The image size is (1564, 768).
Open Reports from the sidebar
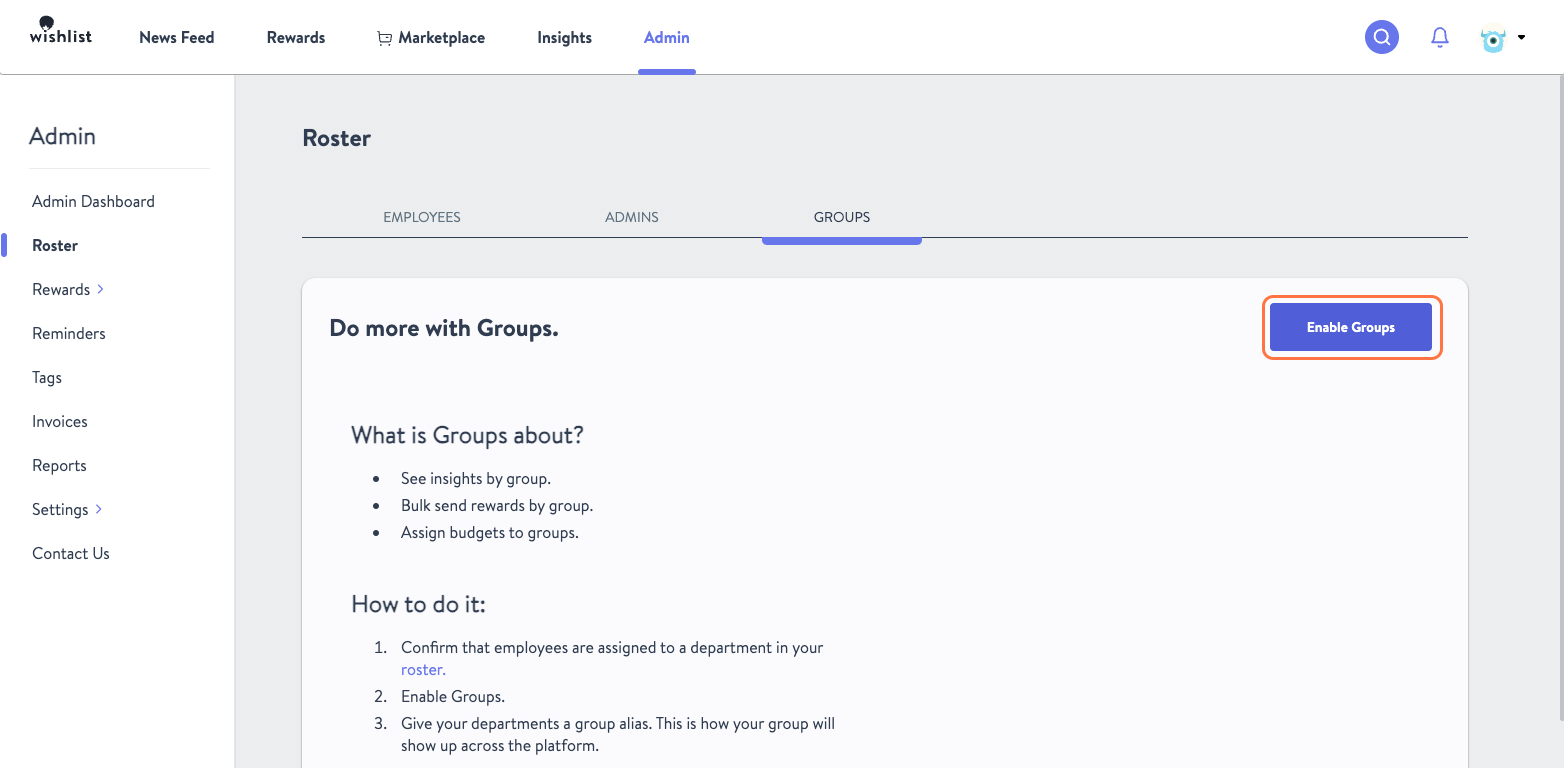(59, 465)
